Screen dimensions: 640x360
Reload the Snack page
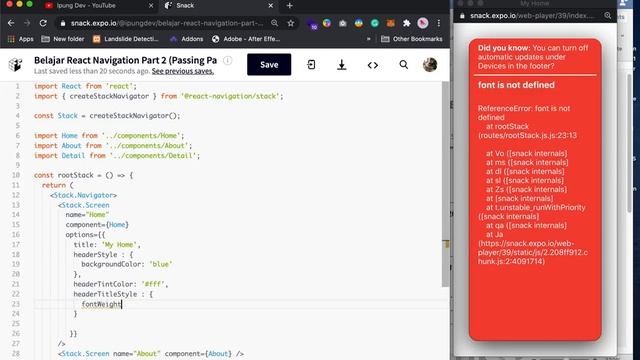43,23
